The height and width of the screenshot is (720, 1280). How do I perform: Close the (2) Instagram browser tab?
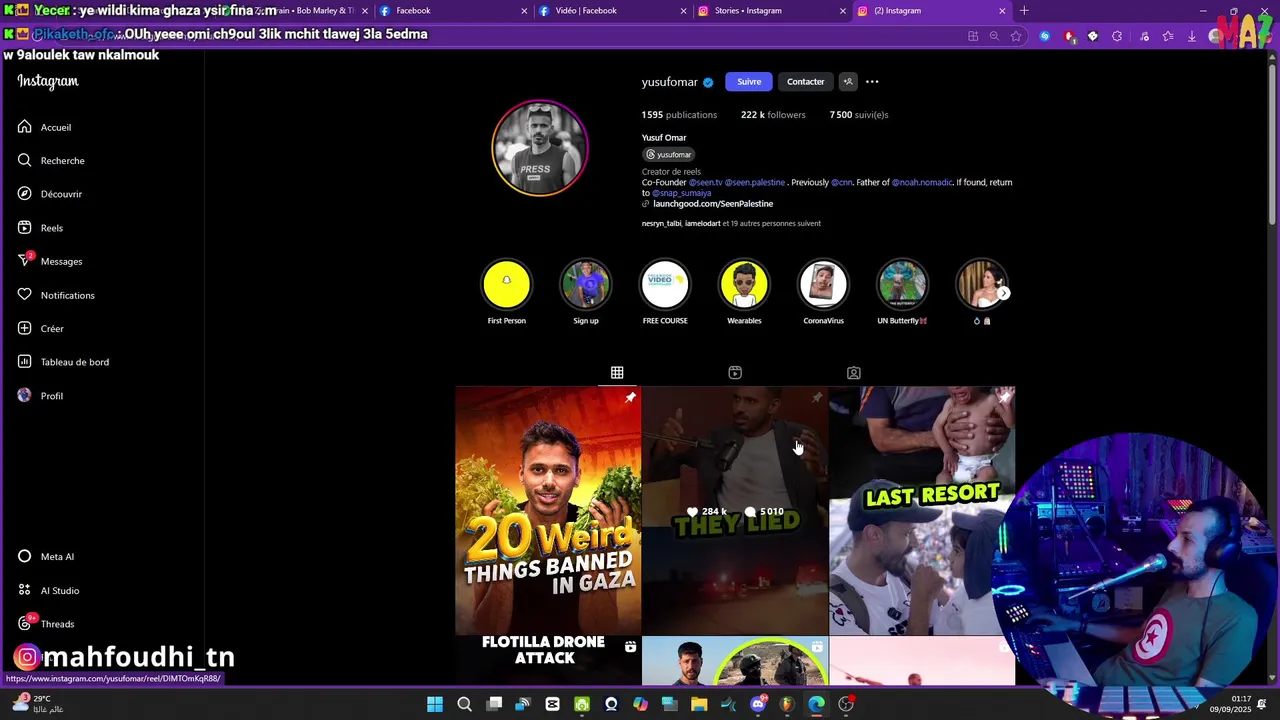[x=1002, y=11]
